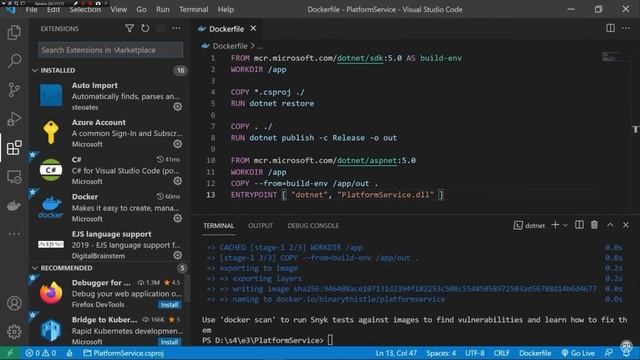Change the UTF-8 encoding
The height and width of the screenshot is (360, 640).
click(475, 353)
